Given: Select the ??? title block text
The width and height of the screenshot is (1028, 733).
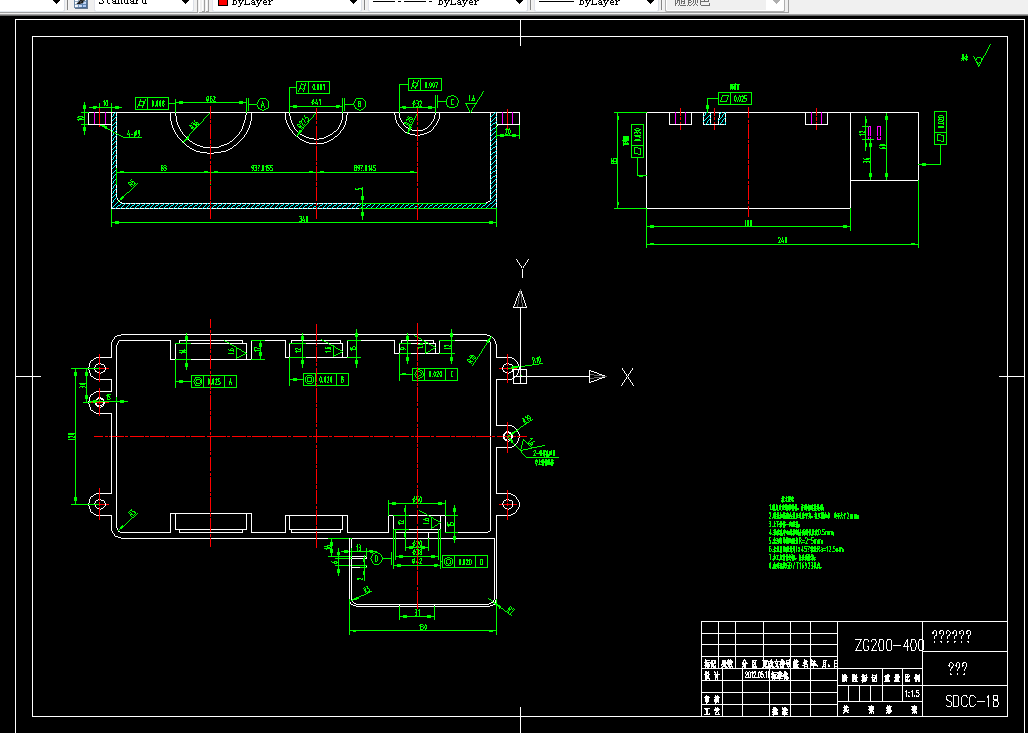Looking at the screenshot, I should 957,669.
